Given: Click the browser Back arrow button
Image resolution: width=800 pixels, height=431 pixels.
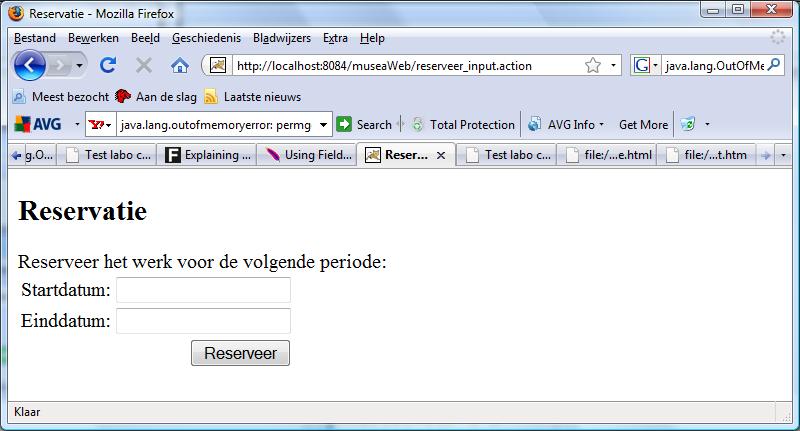Looking at the screenshot, I should pos(31,65).
